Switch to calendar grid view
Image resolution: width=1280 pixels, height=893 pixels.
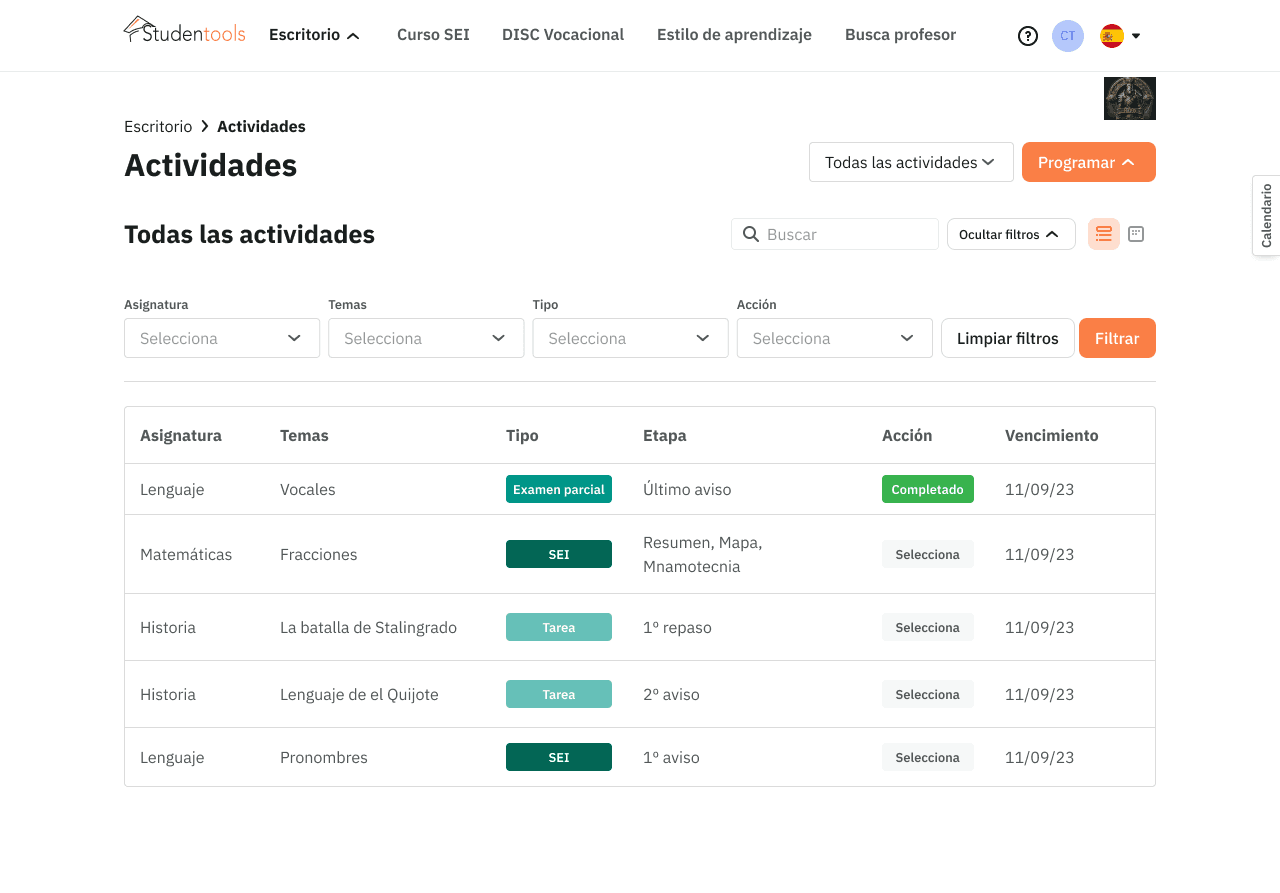tap(1136, 234)
